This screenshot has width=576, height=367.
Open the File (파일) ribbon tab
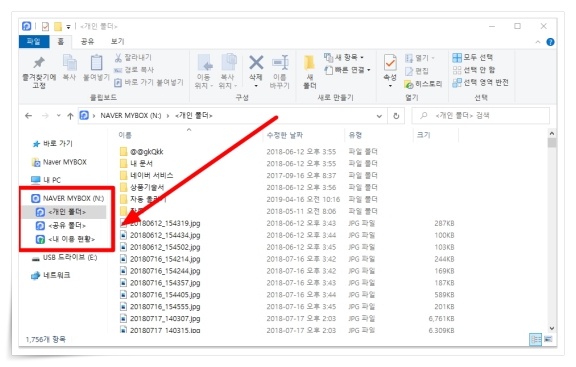pos(34,41)
